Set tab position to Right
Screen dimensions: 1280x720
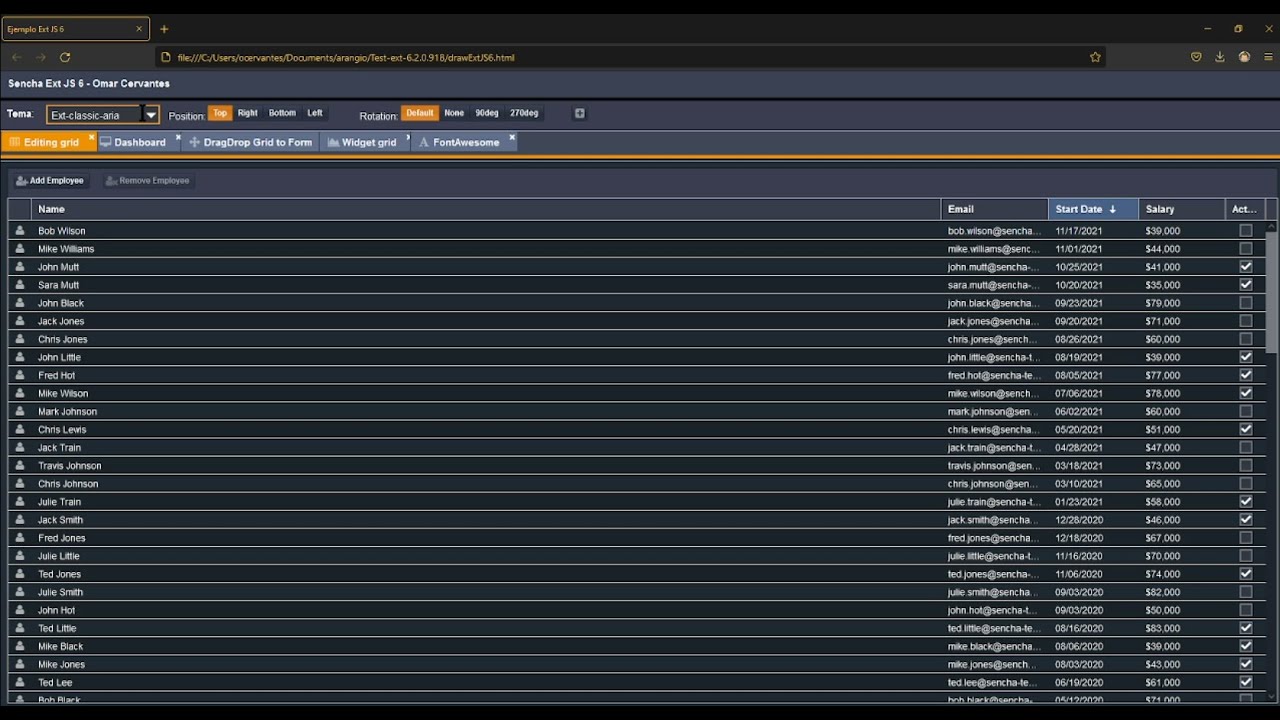pos(248,113)
